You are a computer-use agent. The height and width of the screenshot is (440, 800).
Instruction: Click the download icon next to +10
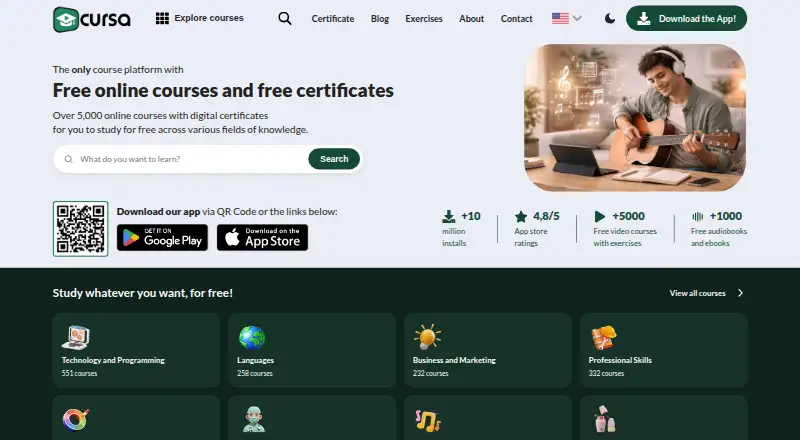tap(448, 216)
